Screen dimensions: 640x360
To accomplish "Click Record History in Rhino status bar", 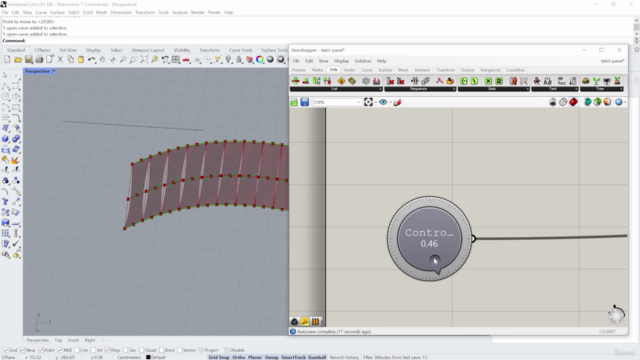I will (344, 357).
